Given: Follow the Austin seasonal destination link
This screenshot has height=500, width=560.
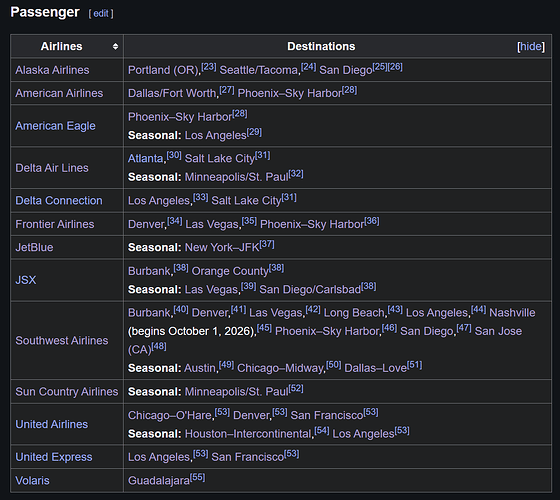Looking at the screenshot, I should 200,368.
